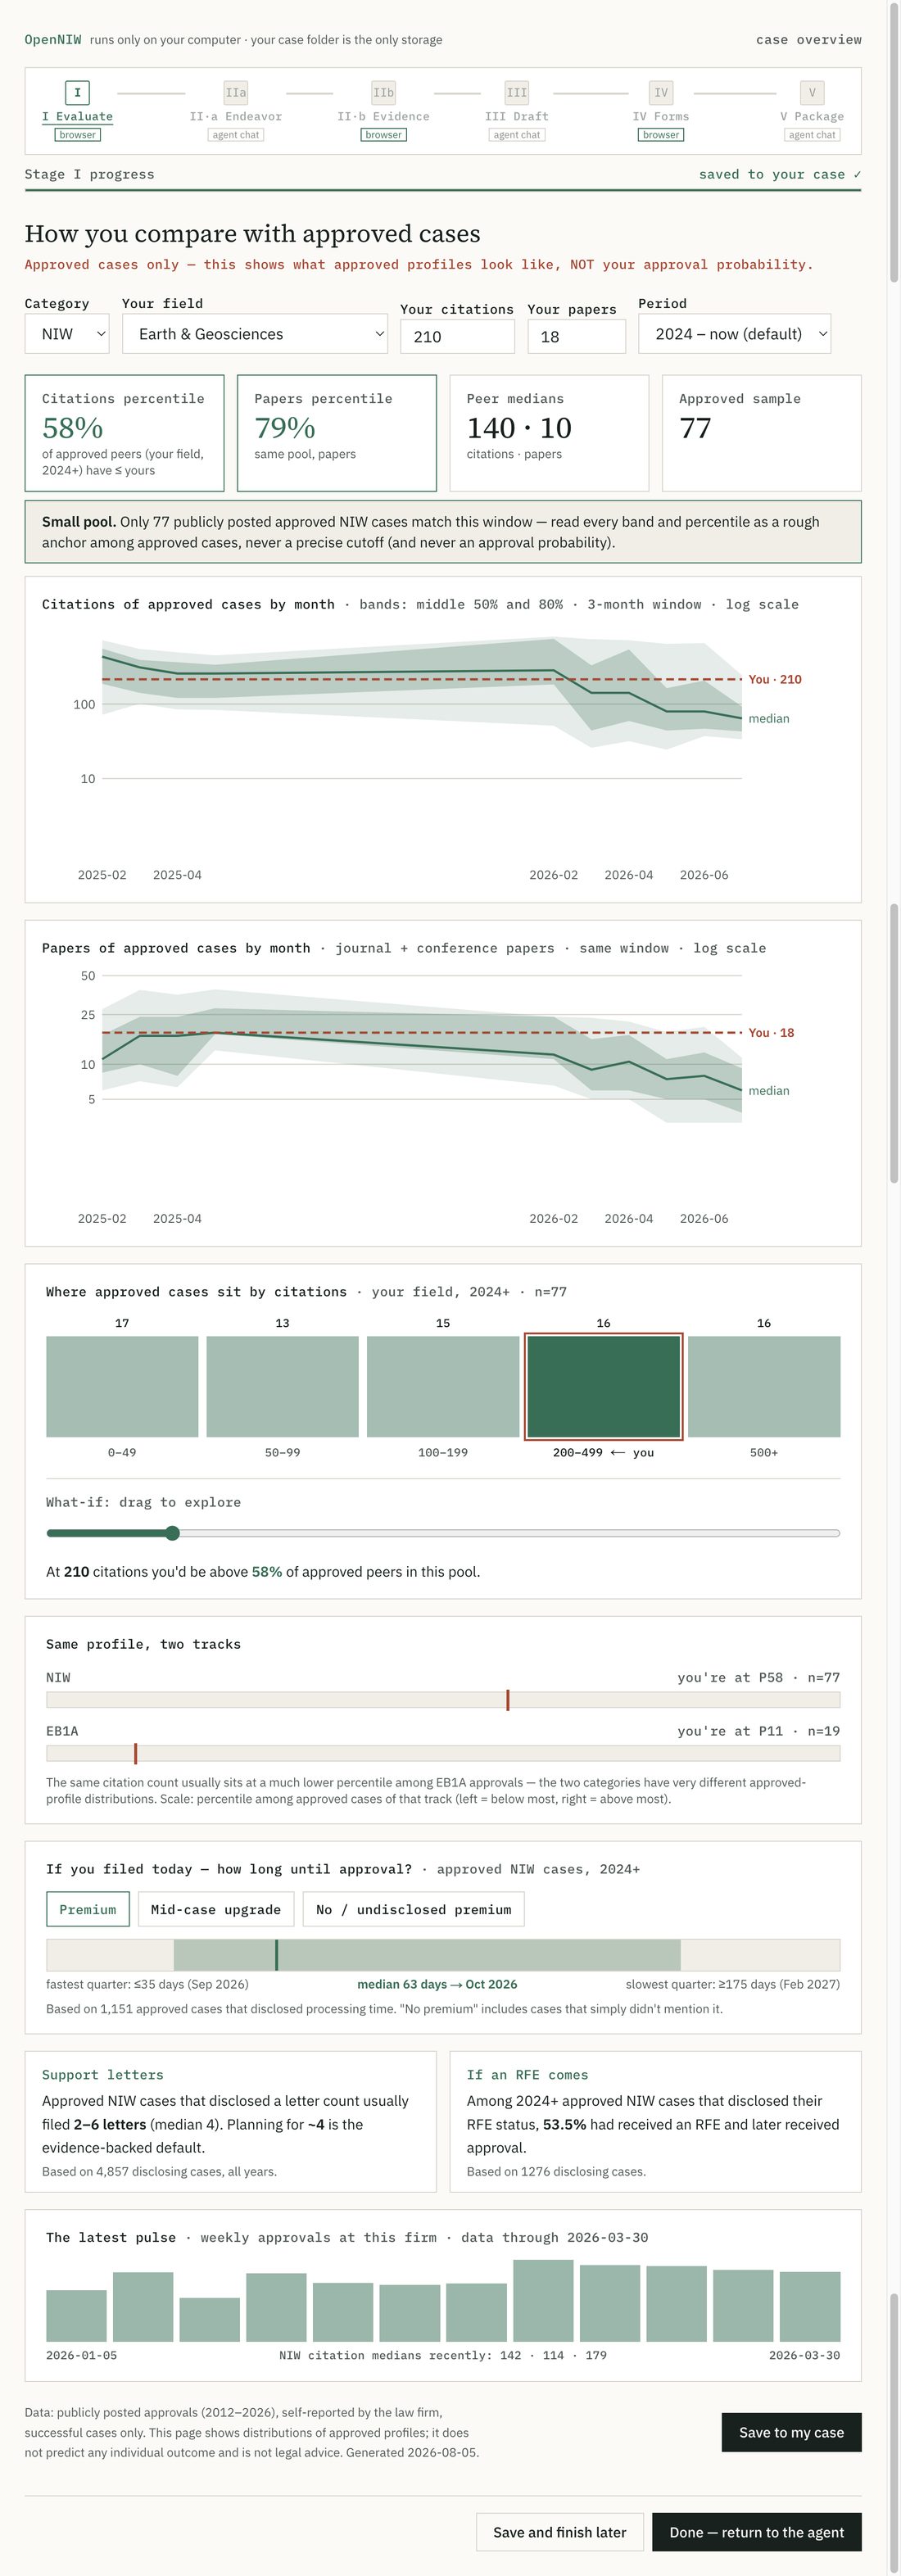The height and width of the screenshot is (2576, 901).
Task: Click the 500+ citations histogram bar
Action: pyautogui.click(x=764, y=1387)
